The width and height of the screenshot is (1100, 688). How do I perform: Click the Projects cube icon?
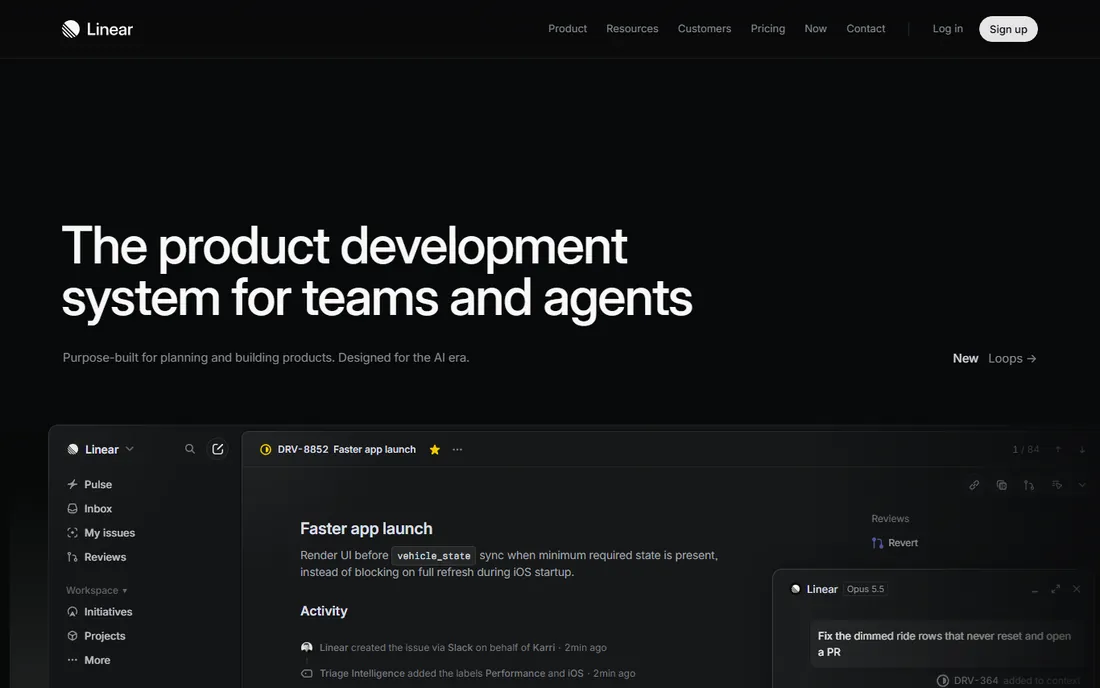click(72, 635)
